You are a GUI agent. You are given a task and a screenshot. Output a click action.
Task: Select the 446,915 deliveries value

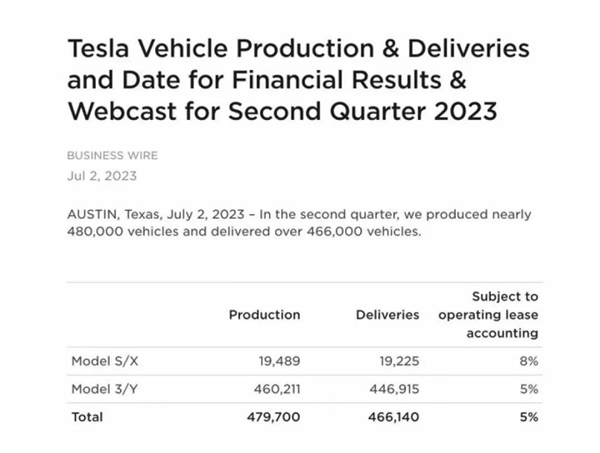(x=395, y=389)
